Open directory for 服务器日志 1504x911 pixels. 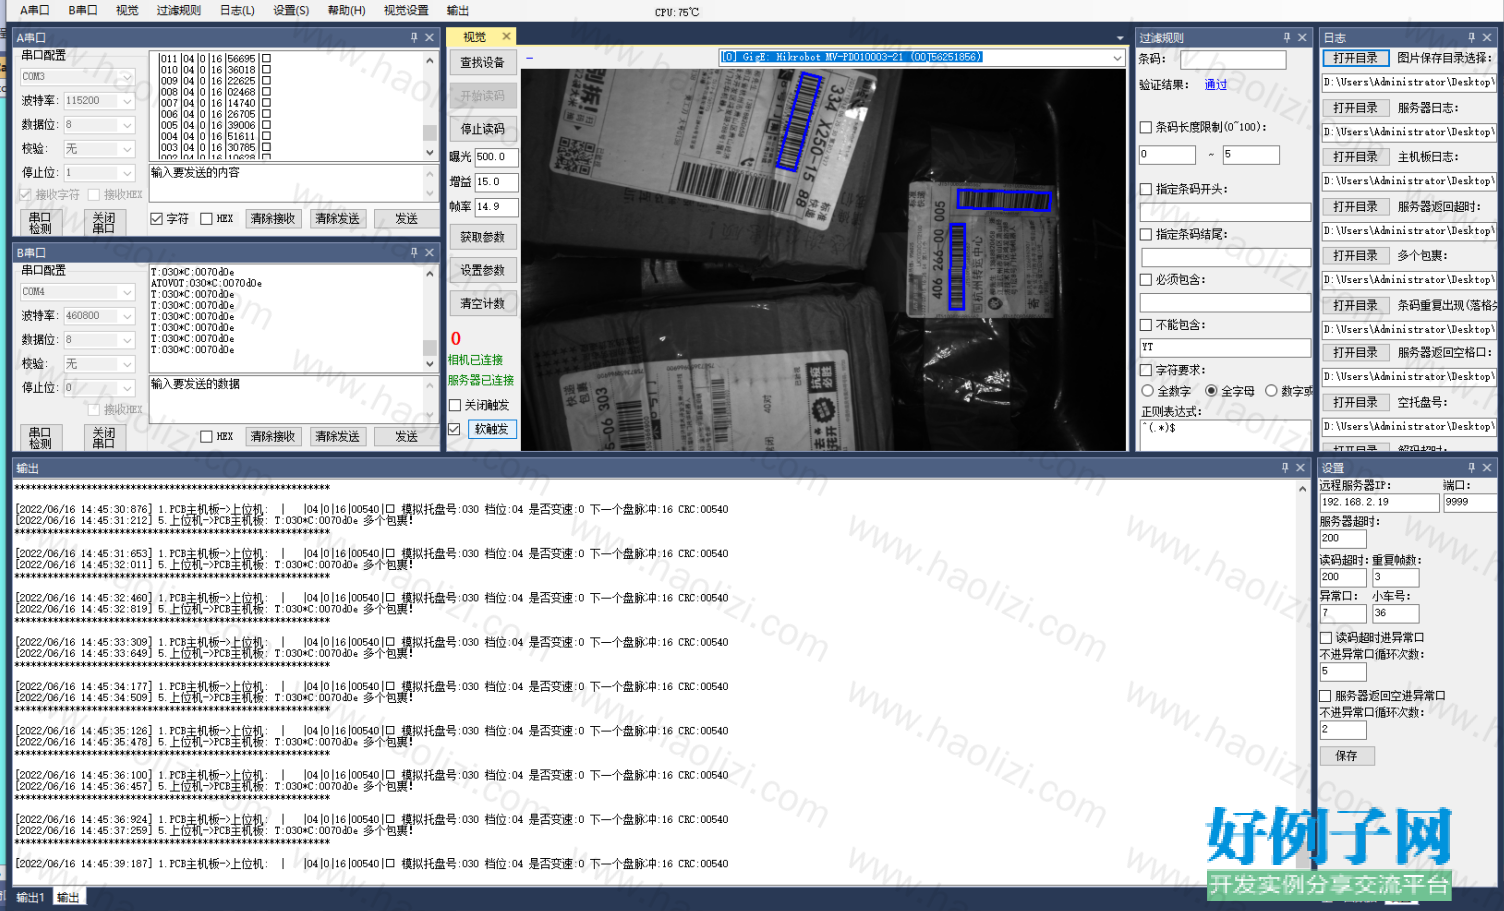[x=1355, y=108]
